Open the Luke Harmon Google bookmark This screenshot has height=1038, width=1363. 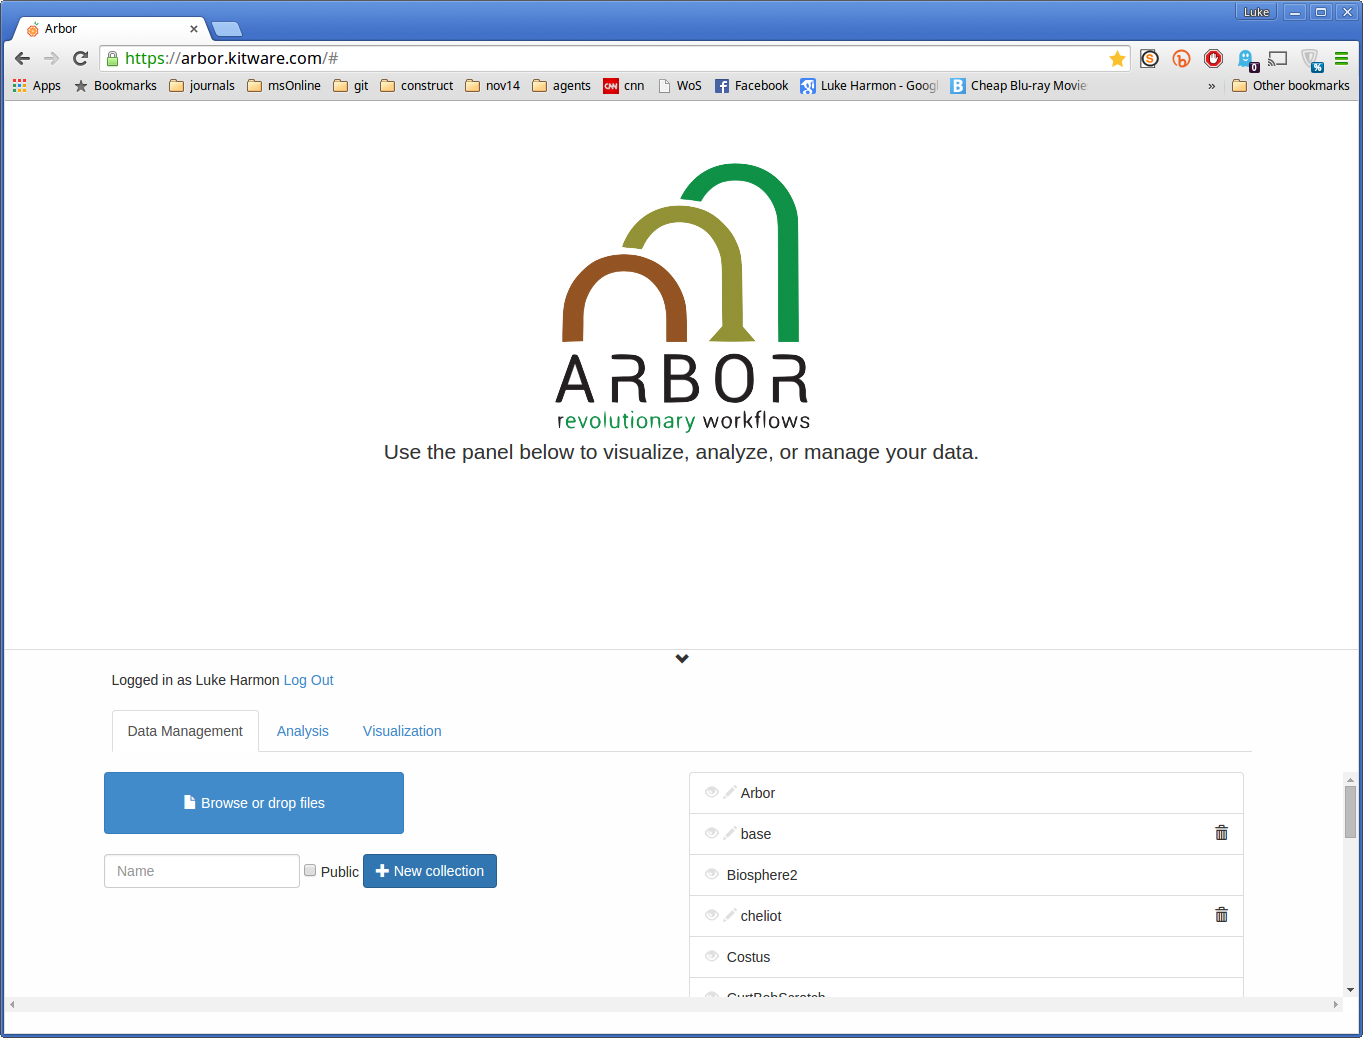pyautogui.click(x=869, y=86)
